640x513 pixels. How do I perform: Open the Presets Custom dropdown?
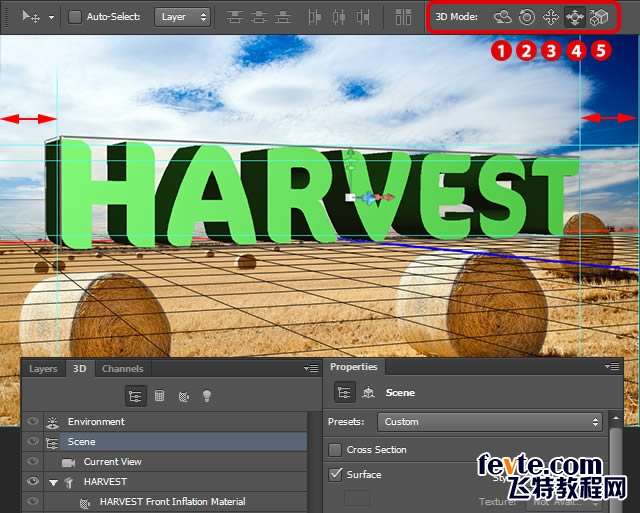(x=490, y=422)
